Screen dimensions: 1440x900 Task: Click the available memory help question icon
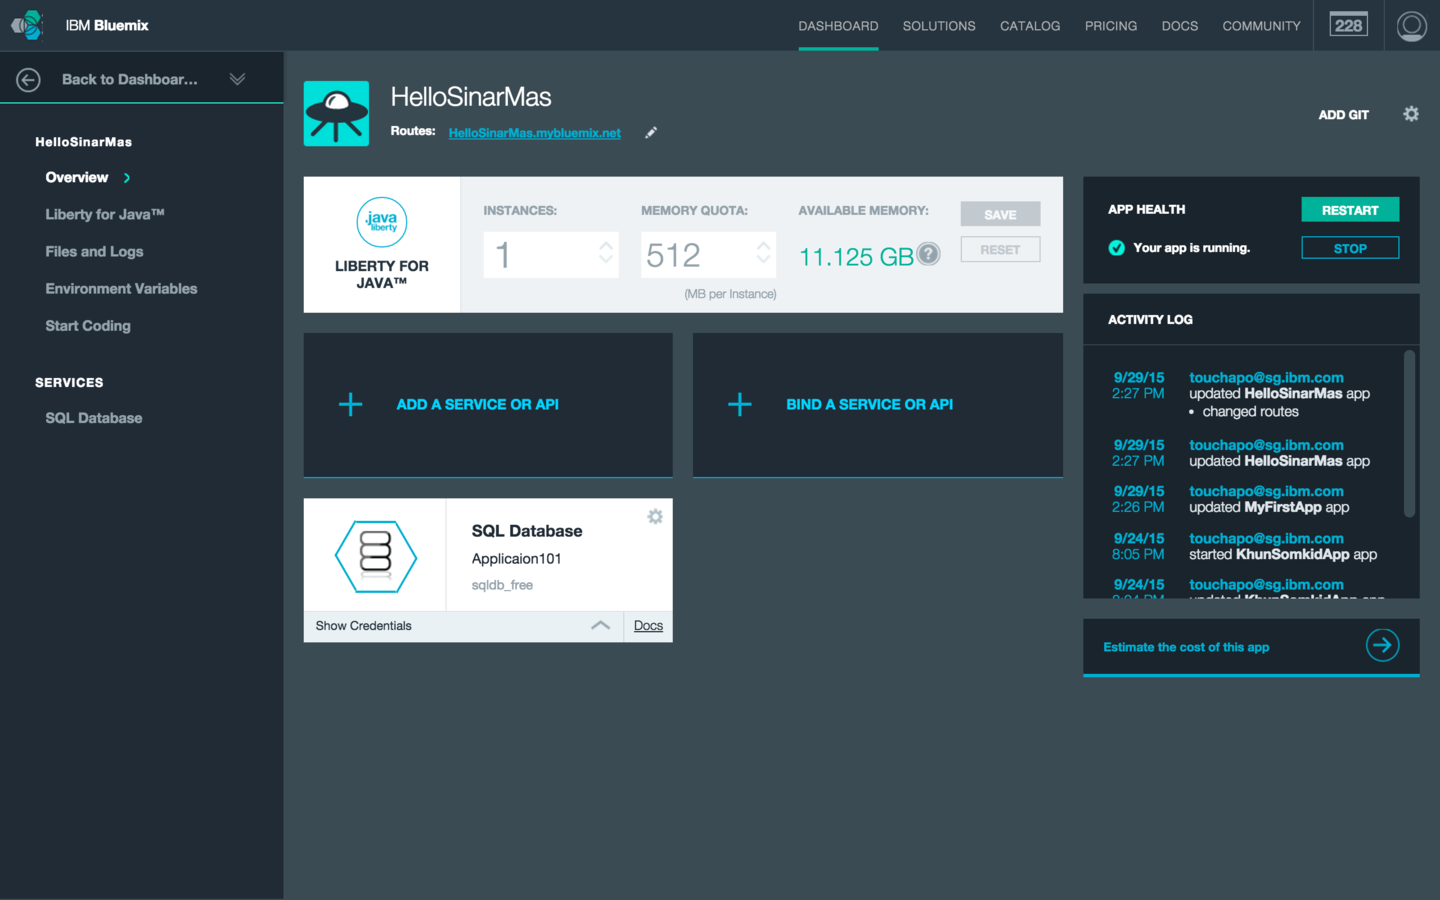tap(929, 254)
